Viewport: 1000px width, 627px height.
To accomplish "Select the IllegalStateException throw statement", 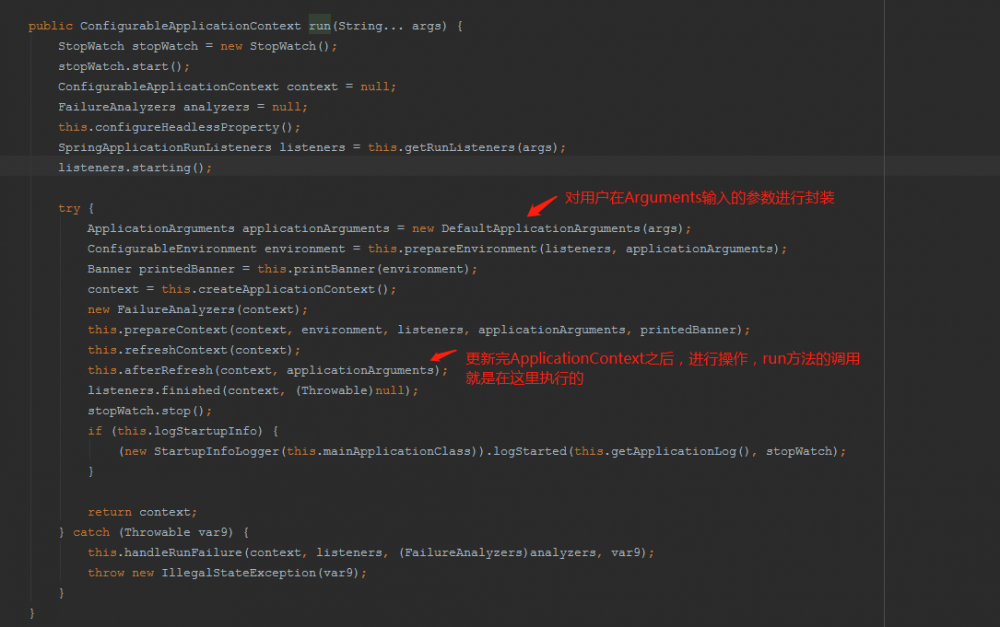I will (230, 572).
